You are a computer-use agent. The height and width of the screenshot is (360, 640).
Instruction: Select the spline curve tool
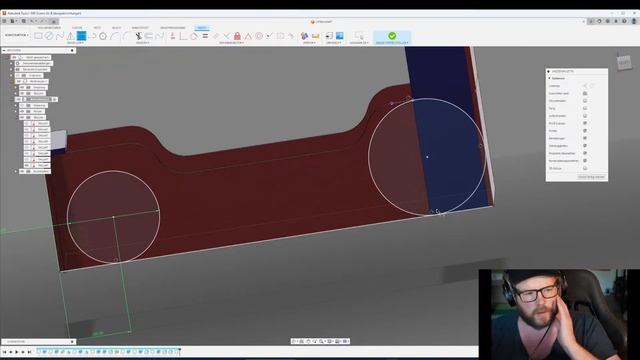(60, 36)
